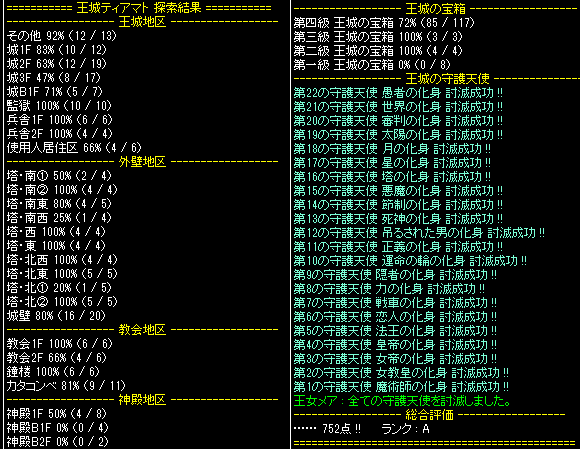Screen dimensions: 580x449
Task: Pick the 塔・南西 25% (1 / 4) row
Action: pyautogui.click(x=59, y=218)
